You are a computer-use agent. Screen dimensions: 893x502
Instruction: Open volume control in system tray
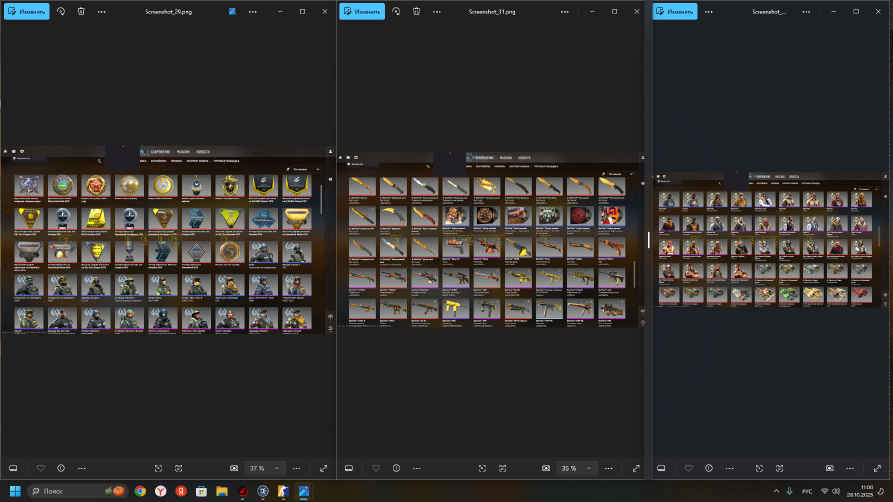tap(835, 491)
